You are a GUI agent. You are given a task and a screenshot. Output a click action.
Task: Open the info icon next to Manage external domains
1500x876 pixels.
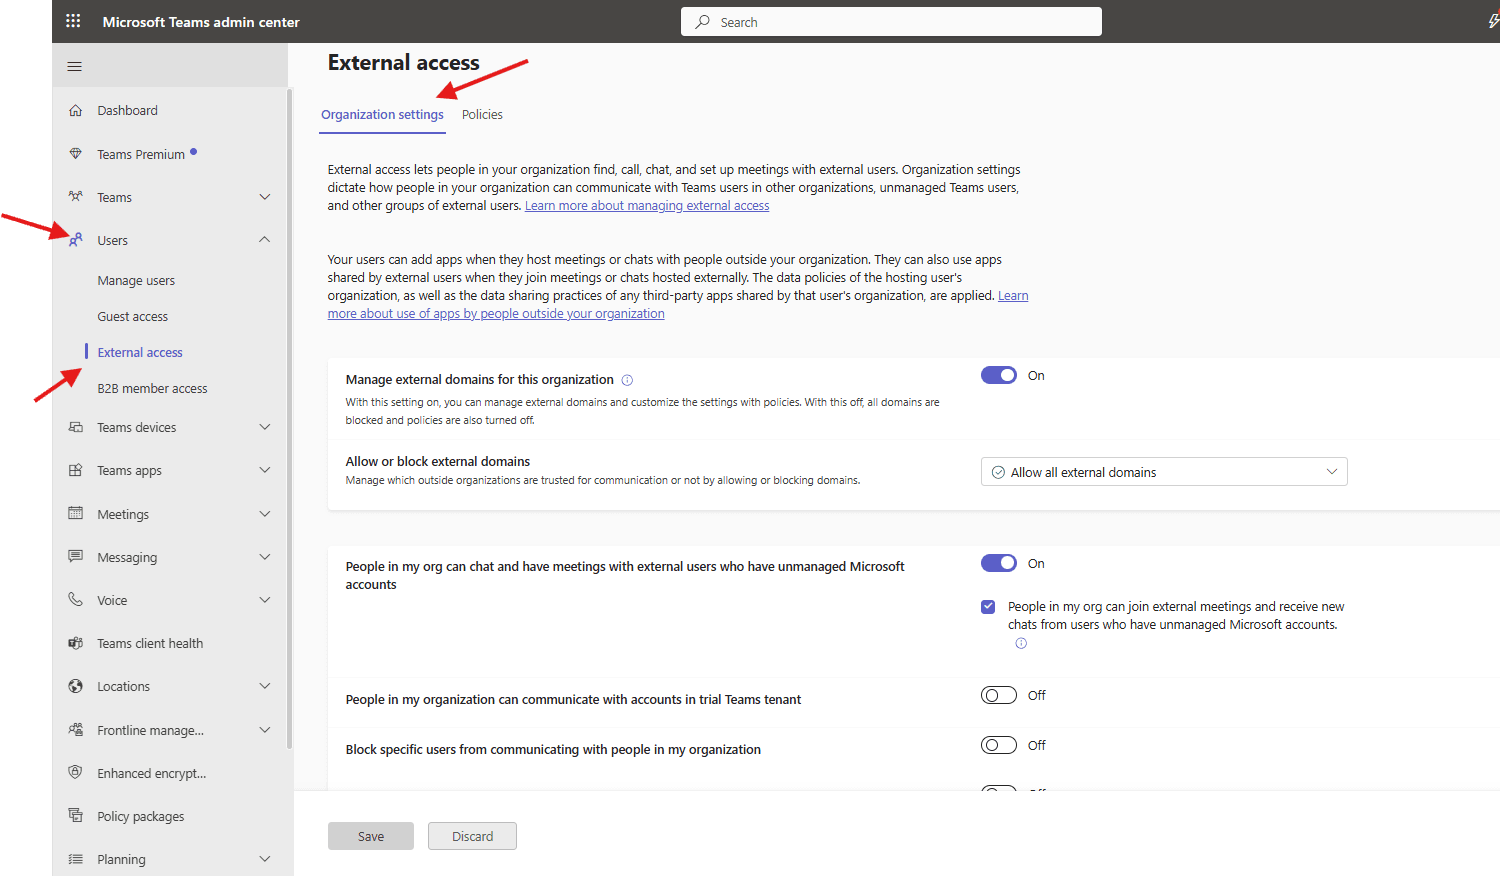coord(626,380)
